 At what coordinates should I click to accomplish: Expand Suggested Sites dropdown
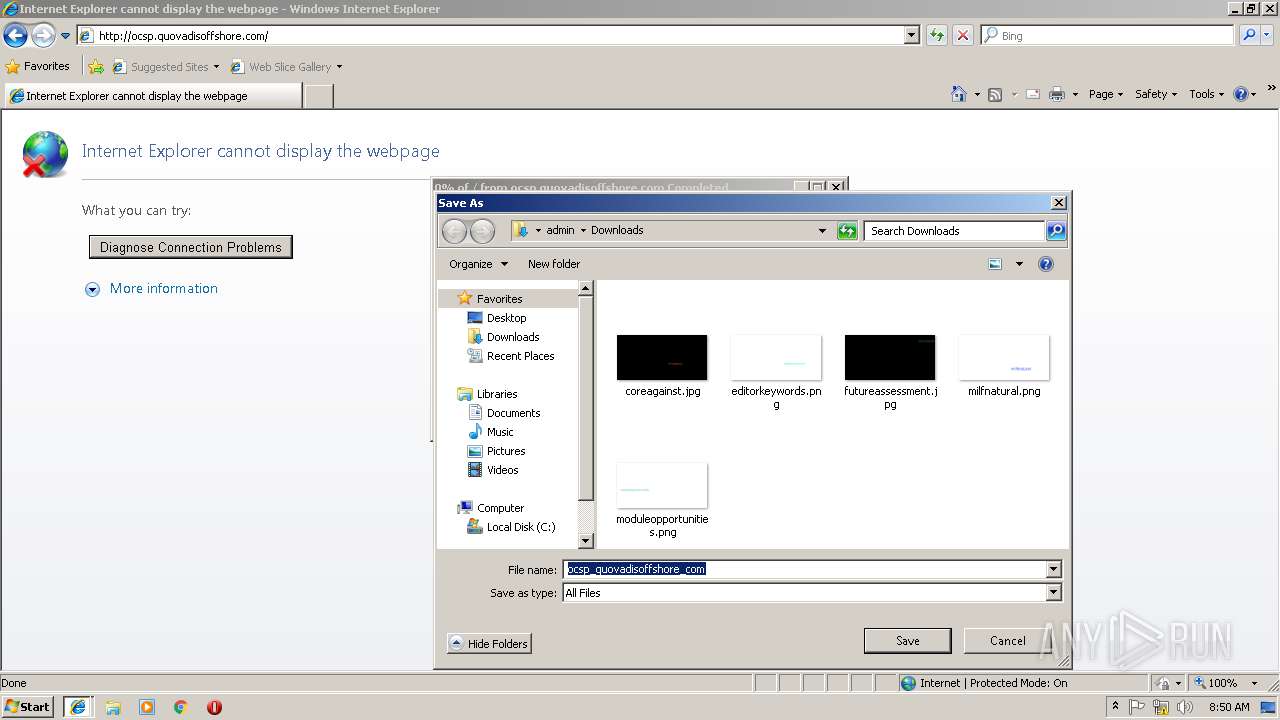pyautogui.click(x=216, y=67)
